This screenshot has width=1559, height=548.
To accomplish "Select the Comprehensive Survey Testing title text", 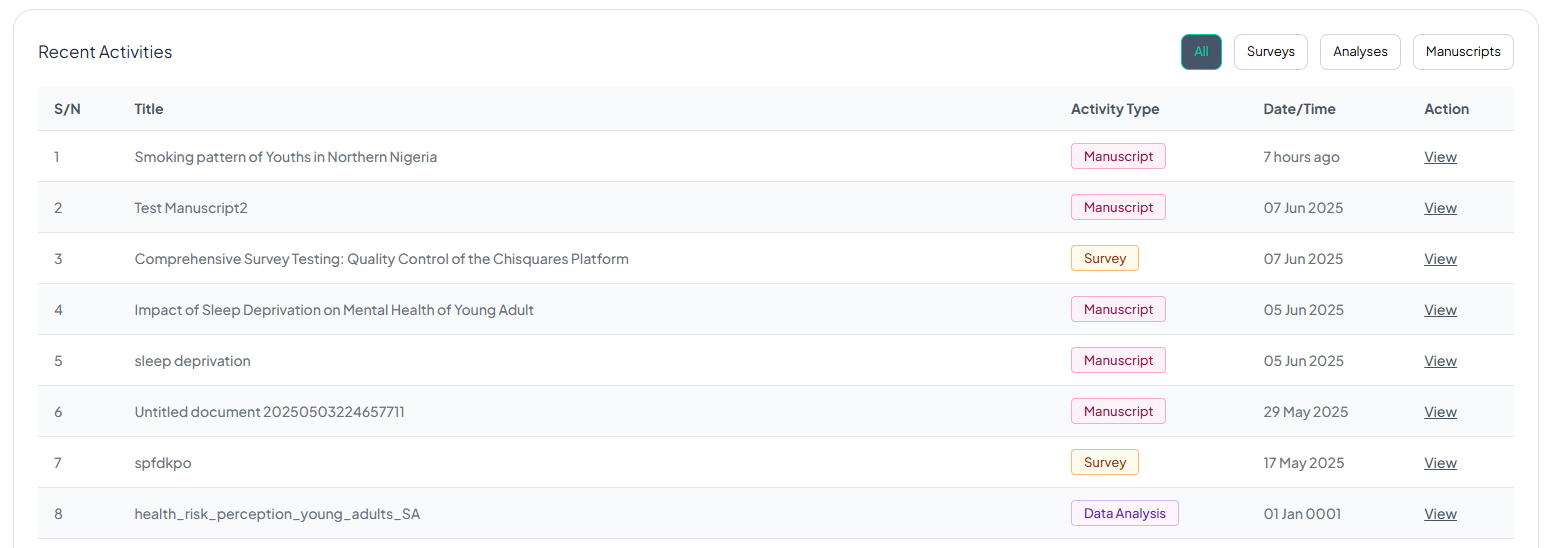I will tap(381, 259).
